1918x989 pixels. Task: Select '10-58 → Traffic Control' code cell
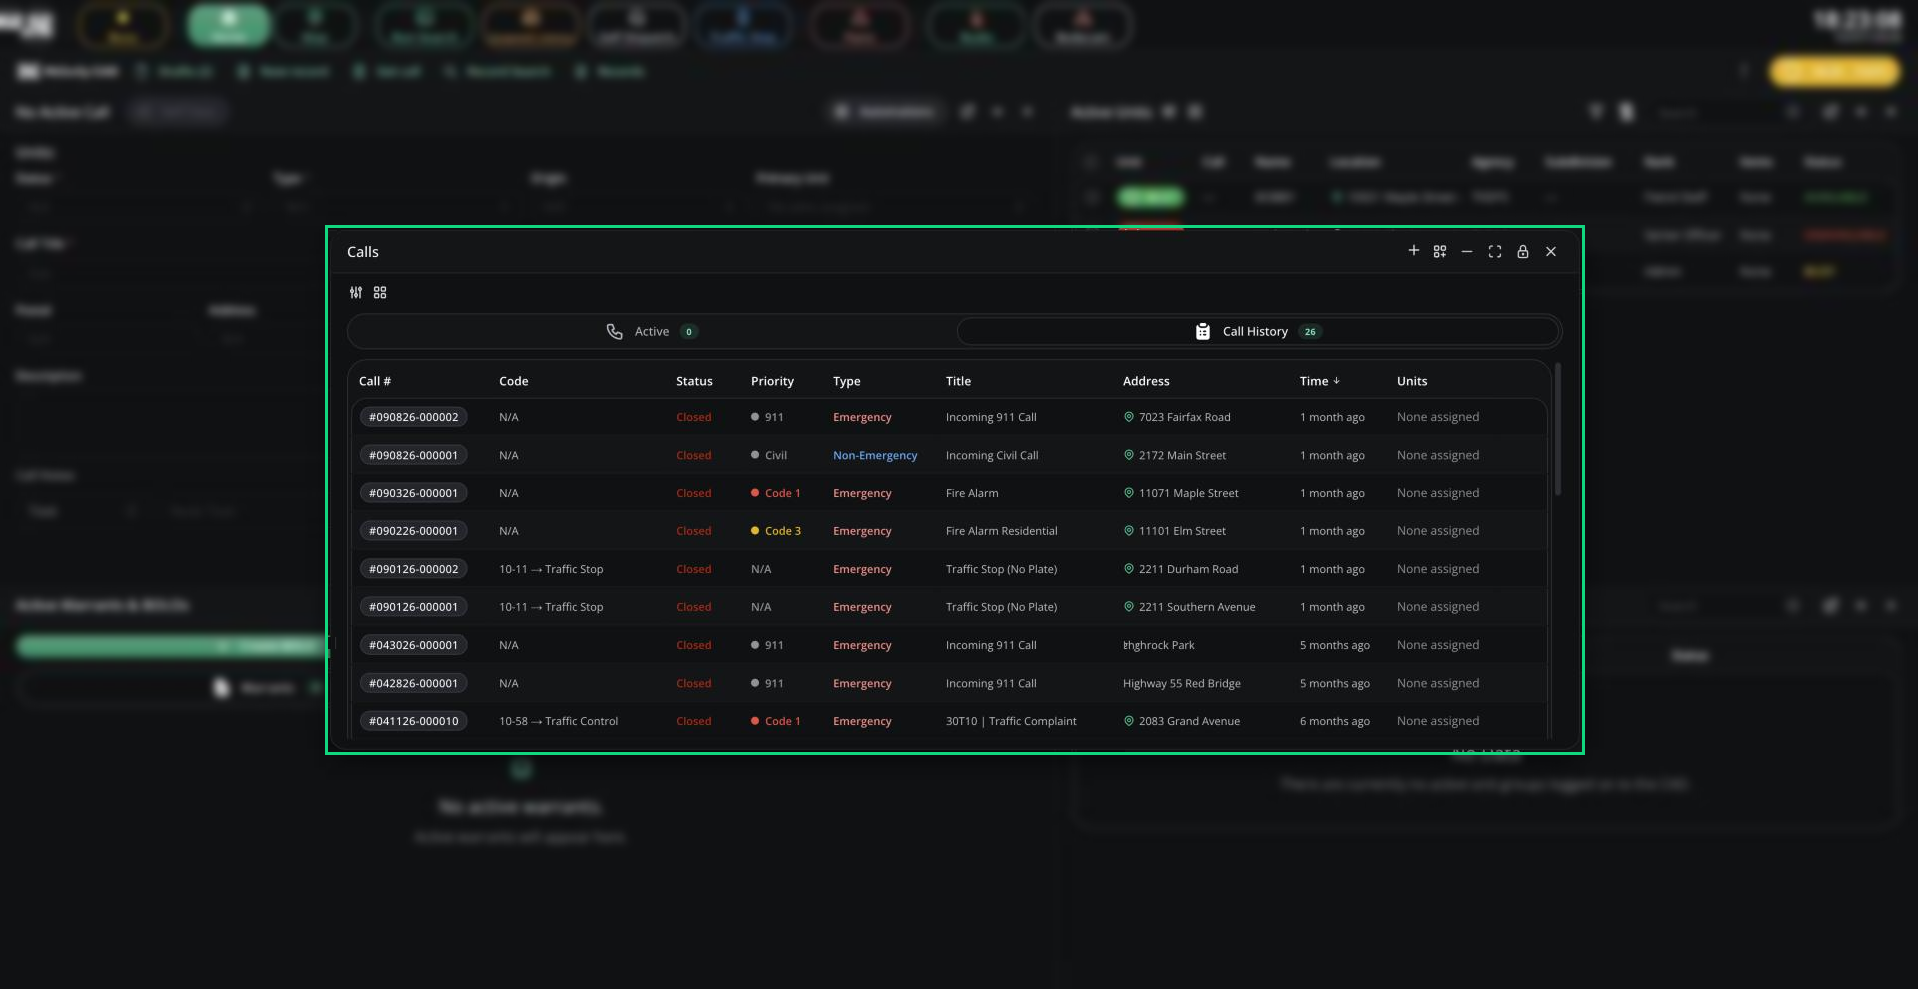click(558, 721)
